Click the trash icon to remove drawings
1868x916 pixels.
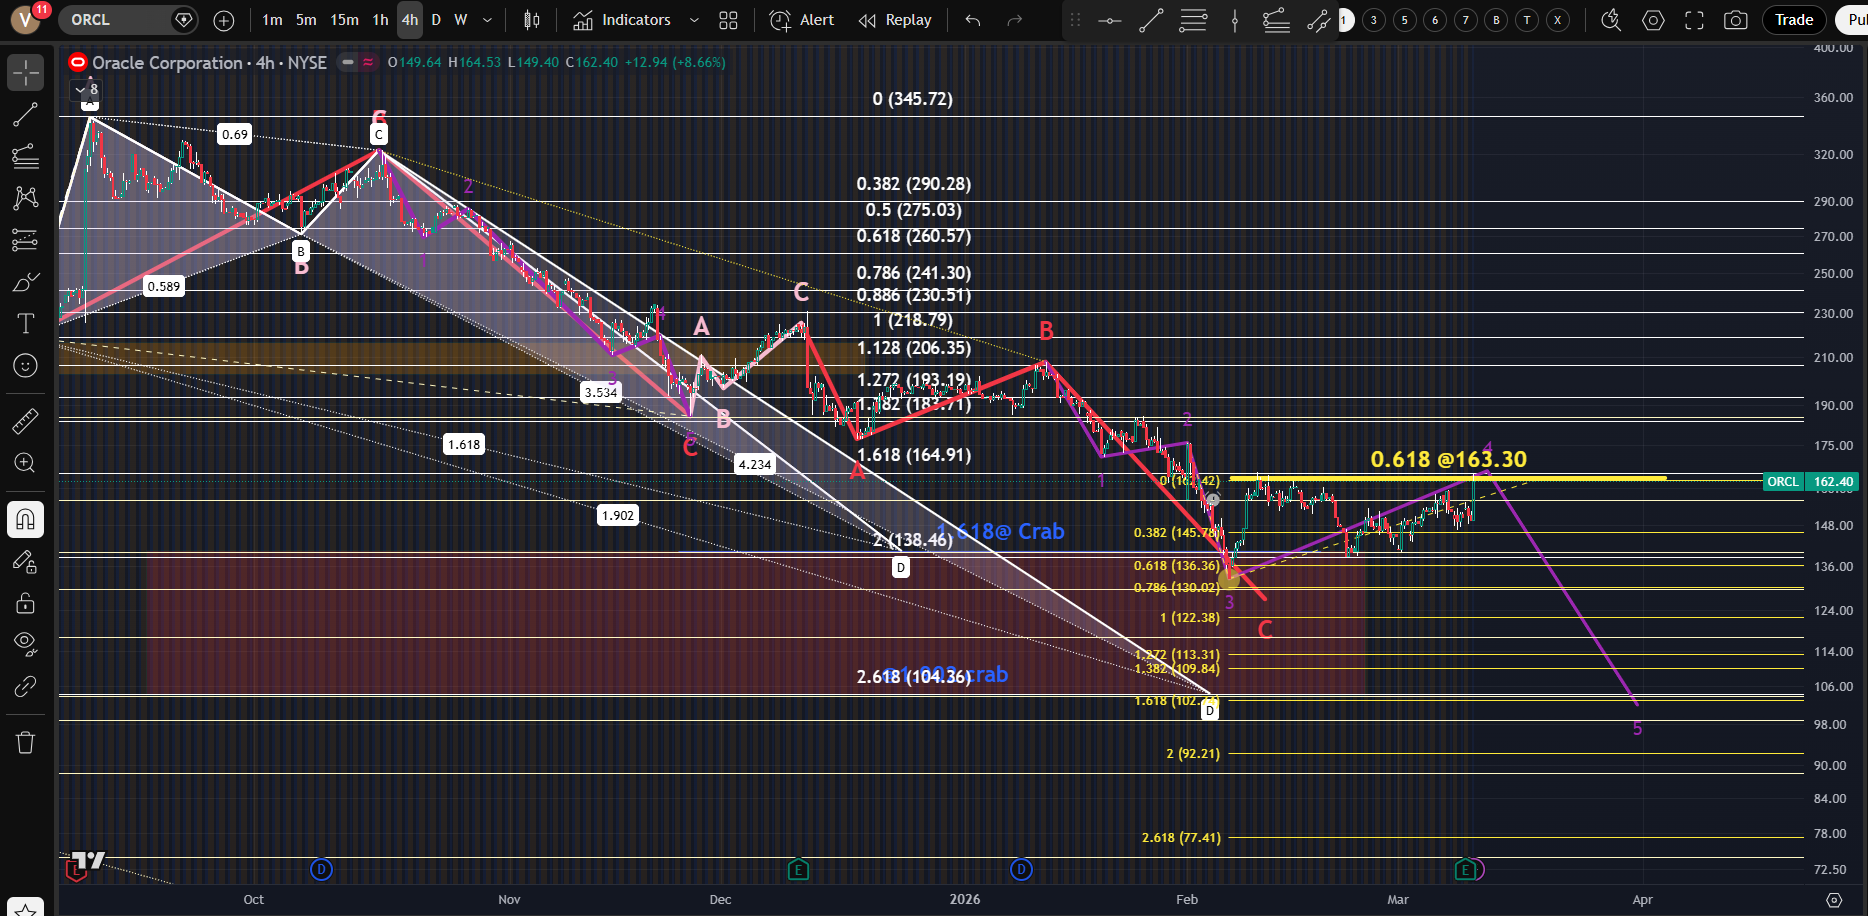point(25,742)
